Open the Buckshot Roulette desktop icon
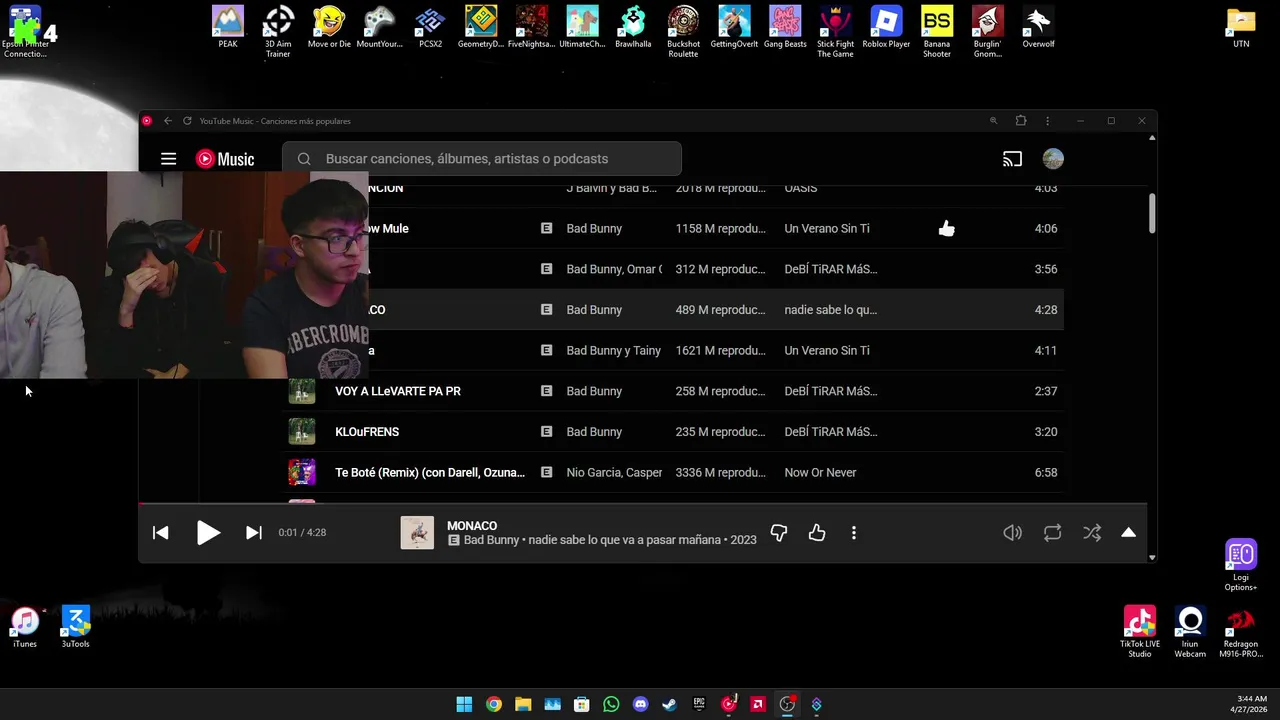1280x720 pixels. 684,32
